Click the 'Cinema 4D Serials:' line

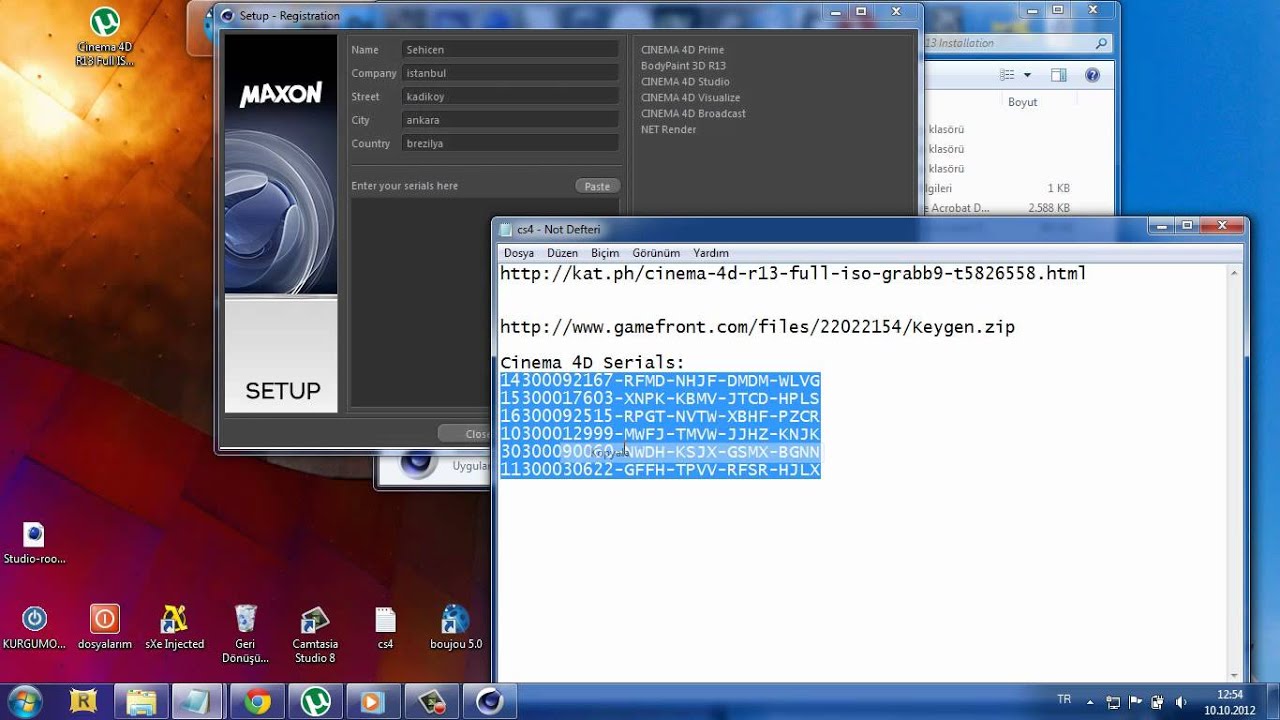[x=593, y=363]
